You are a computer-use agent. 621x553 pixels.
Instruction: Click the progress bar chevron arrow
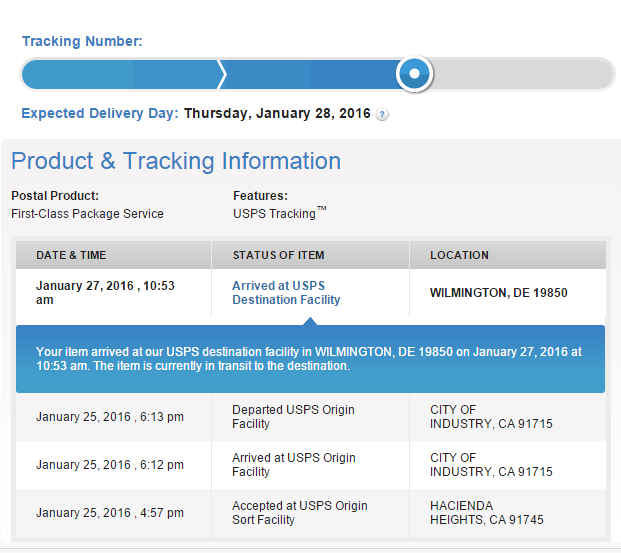pos(222,74)
